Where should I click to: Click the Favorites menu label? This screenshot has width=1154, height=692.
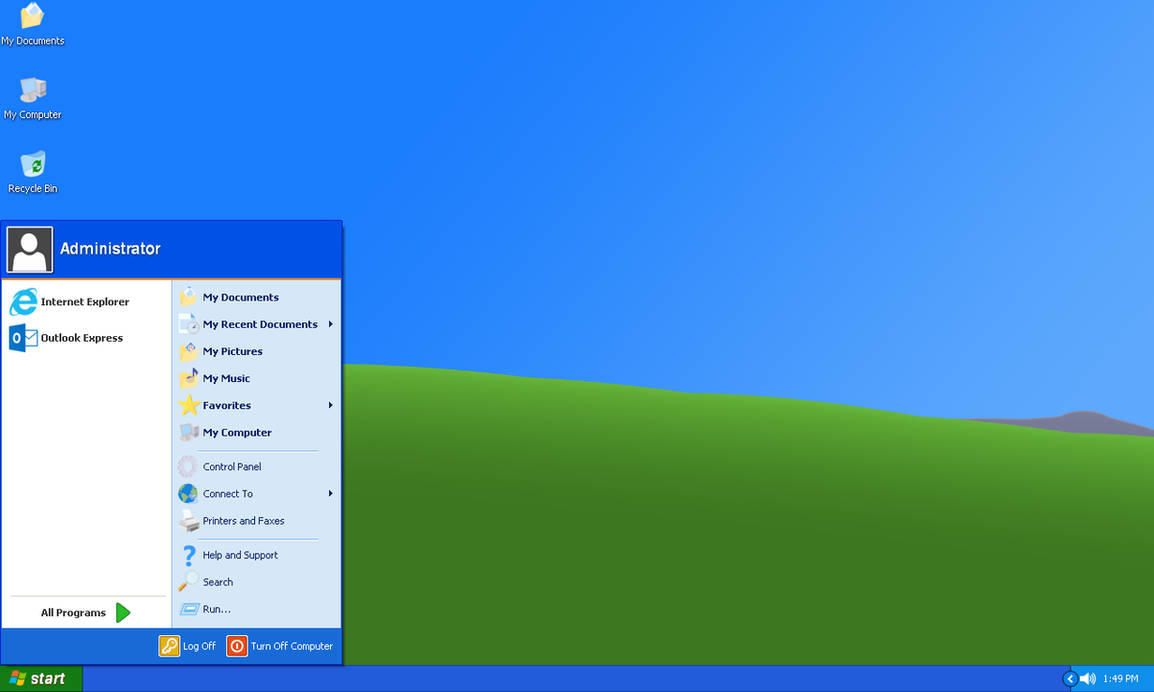[227, 406]
